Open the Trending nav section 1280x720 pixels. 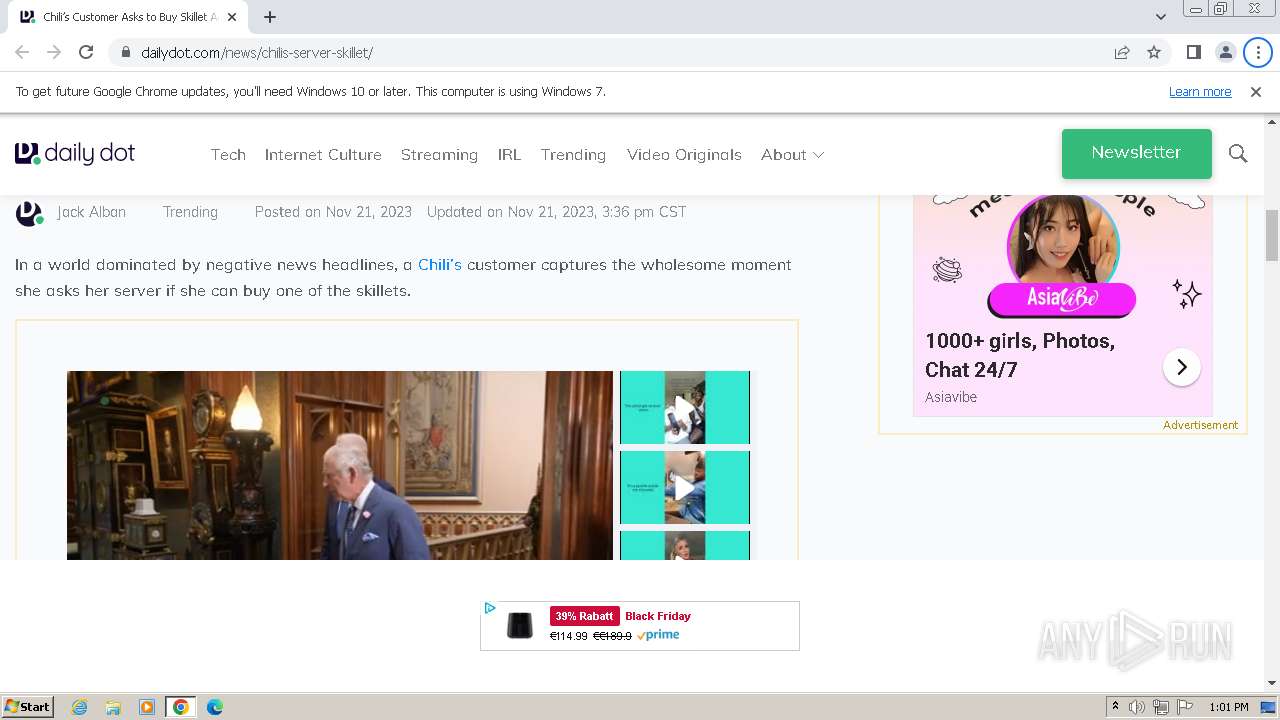573,155
